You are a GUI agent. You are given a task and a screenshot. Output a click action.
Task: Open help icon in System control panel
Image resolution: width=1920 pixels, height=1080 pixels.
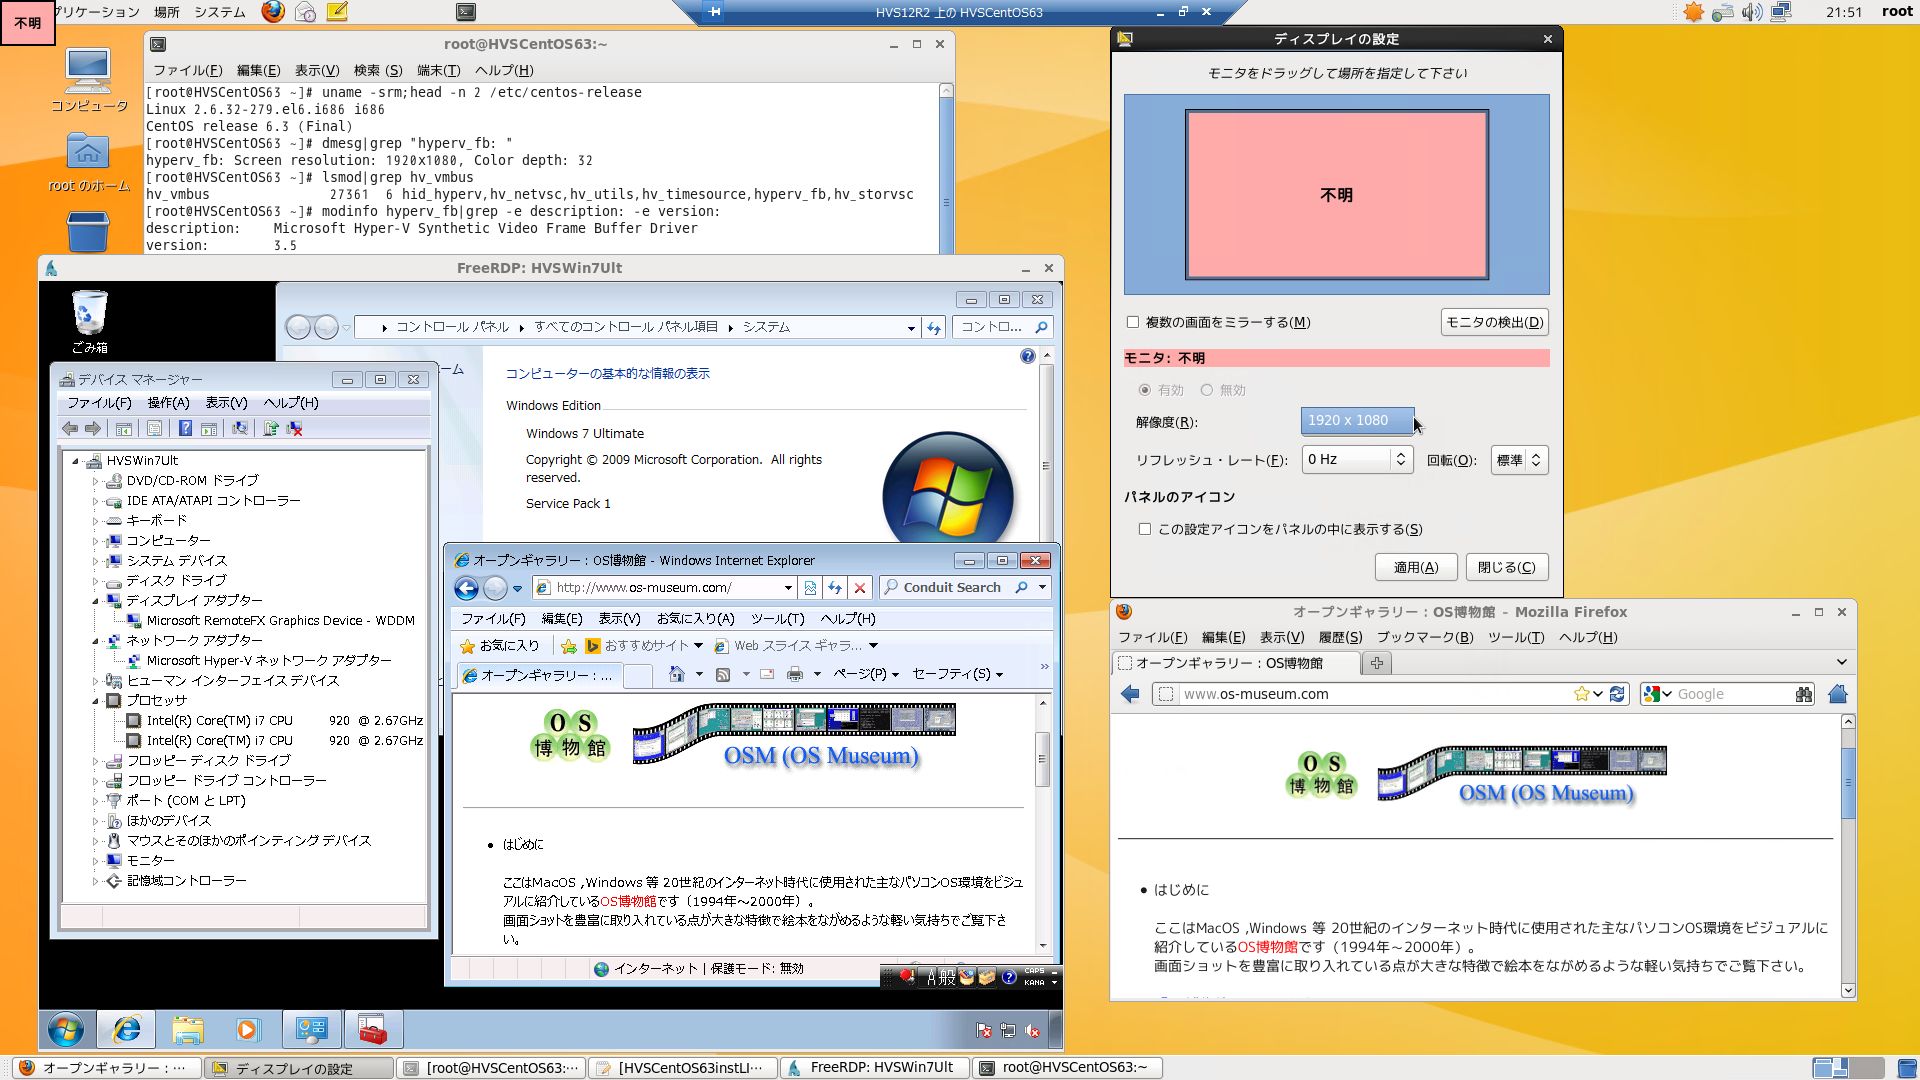1027,357
